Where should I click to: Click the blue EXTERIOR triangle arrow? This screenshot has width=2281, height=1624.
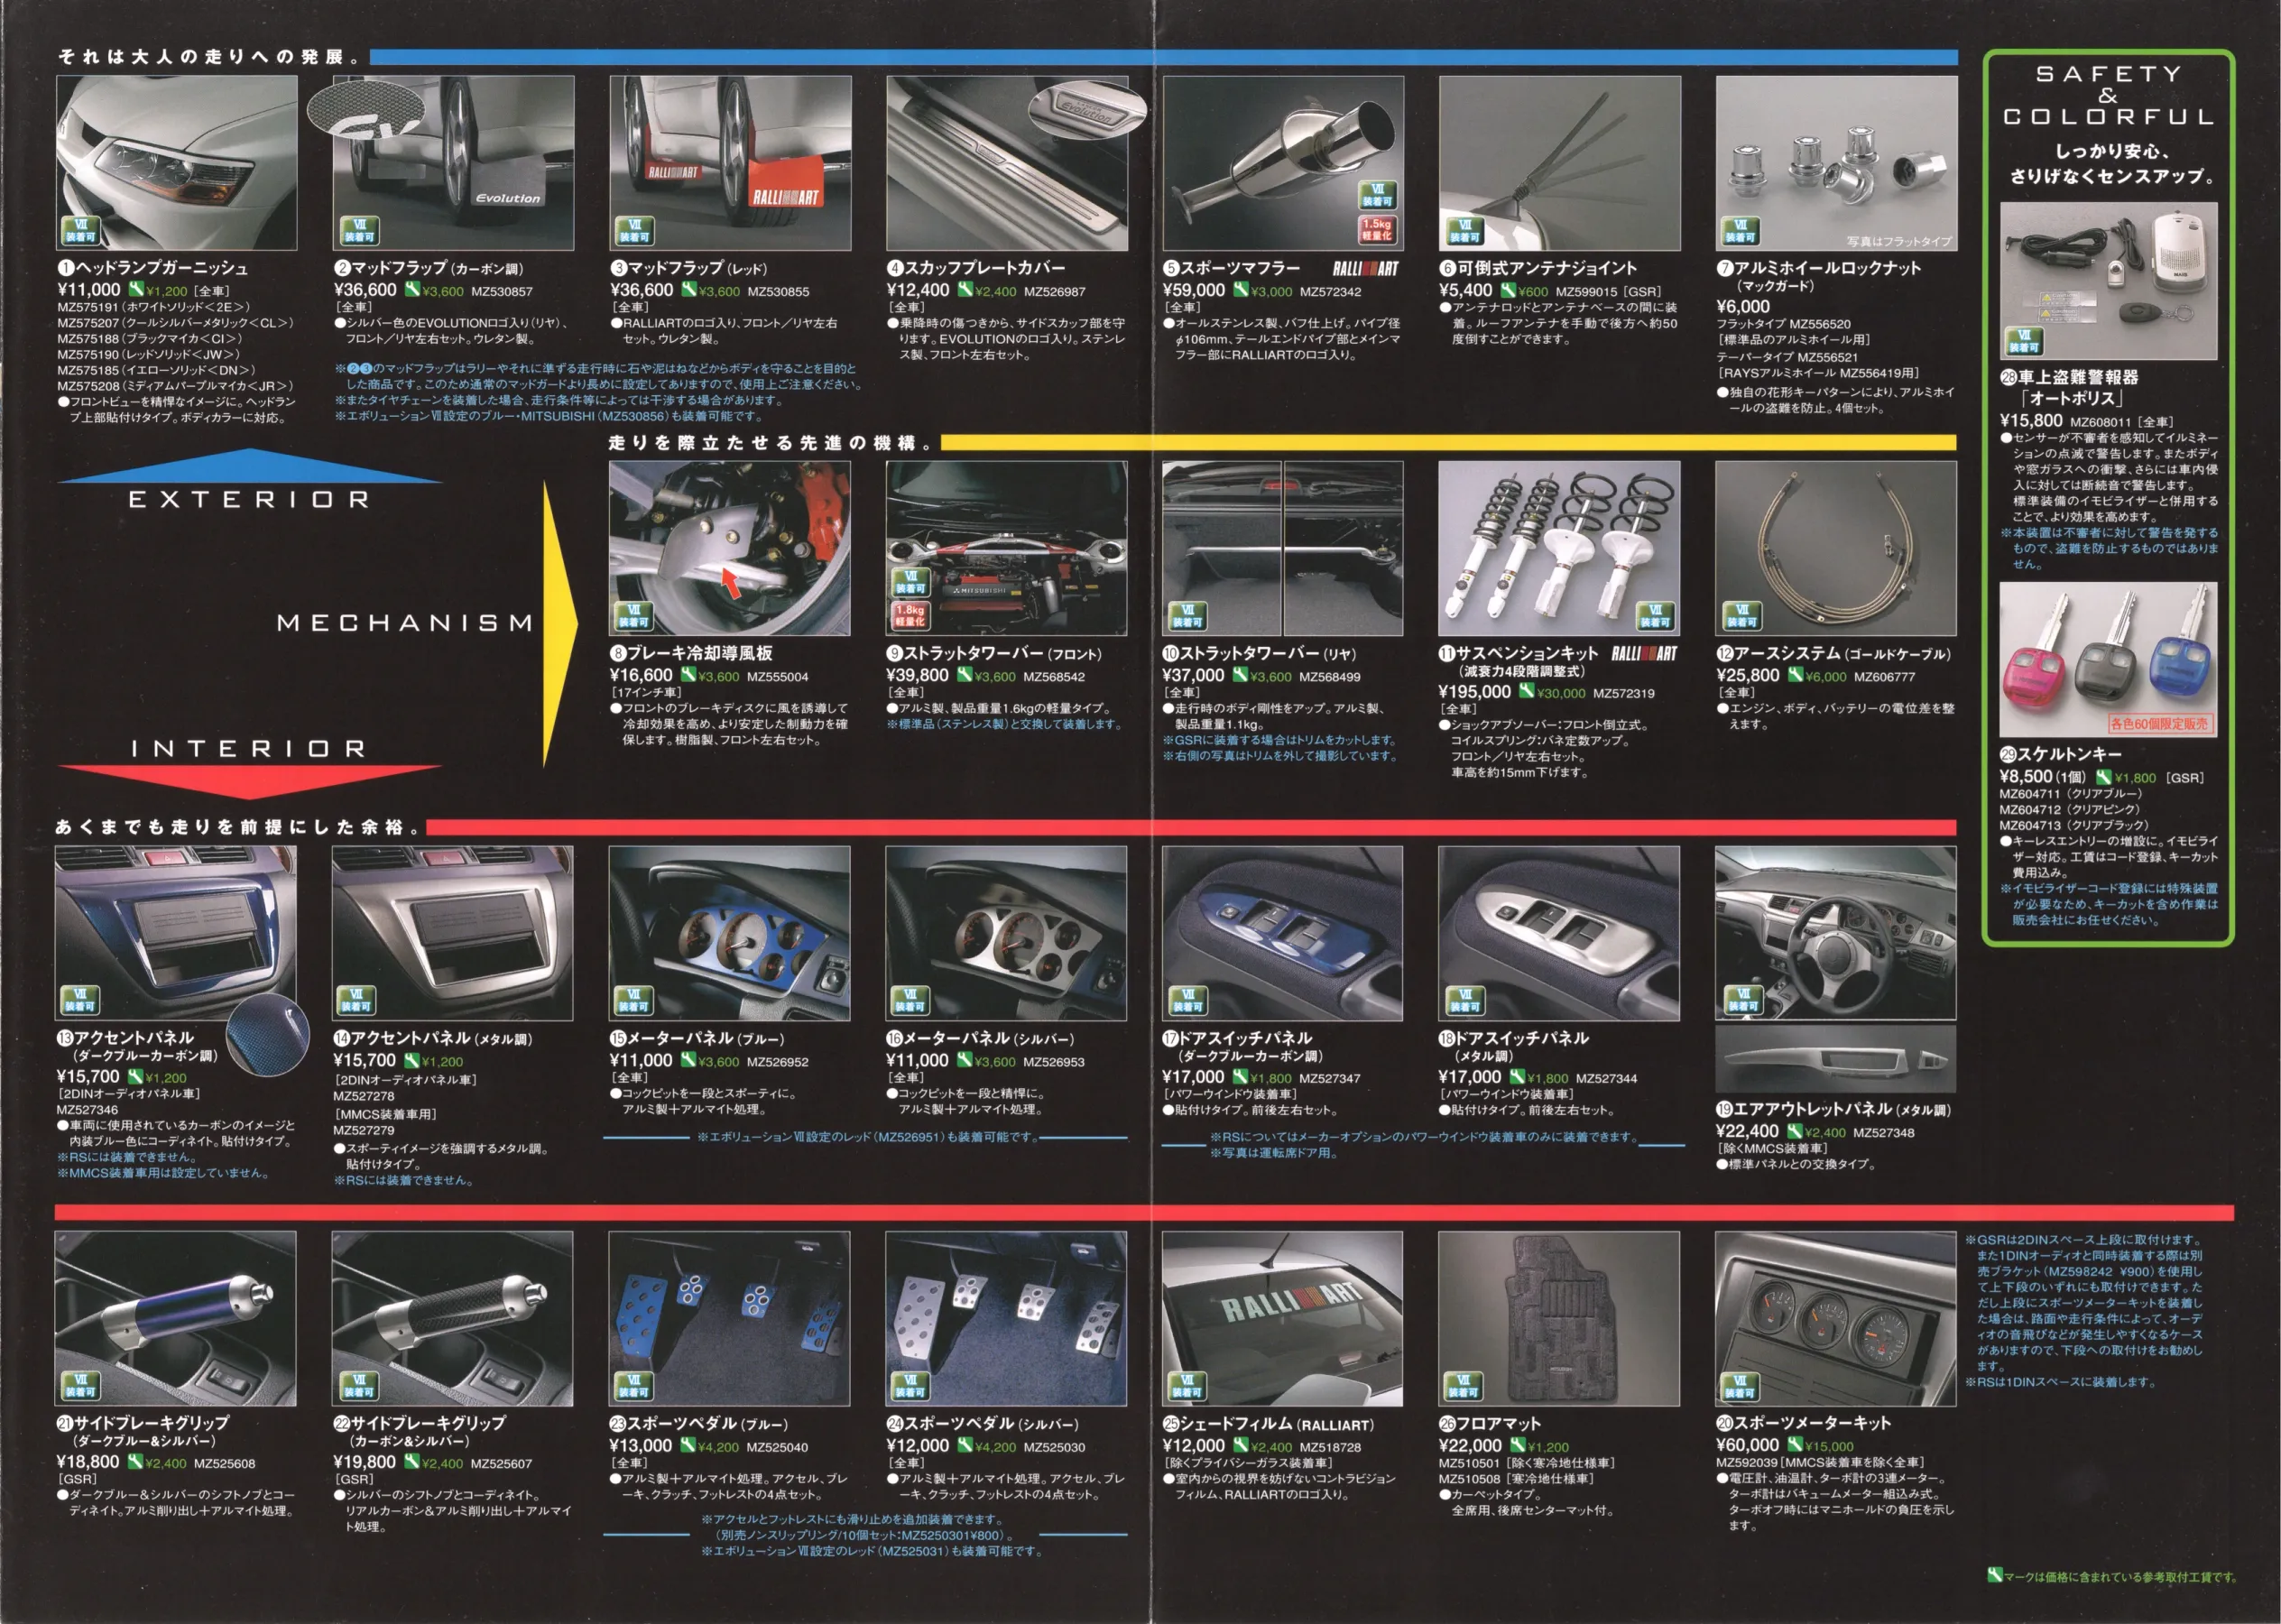(249, 466)
